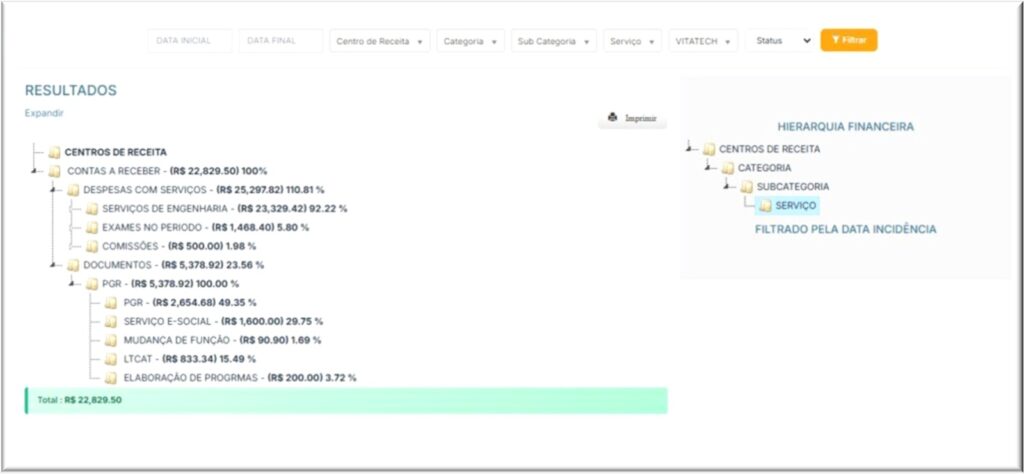Select the highlighted SERVIÇO item in hierarchy

coord(795,206)
